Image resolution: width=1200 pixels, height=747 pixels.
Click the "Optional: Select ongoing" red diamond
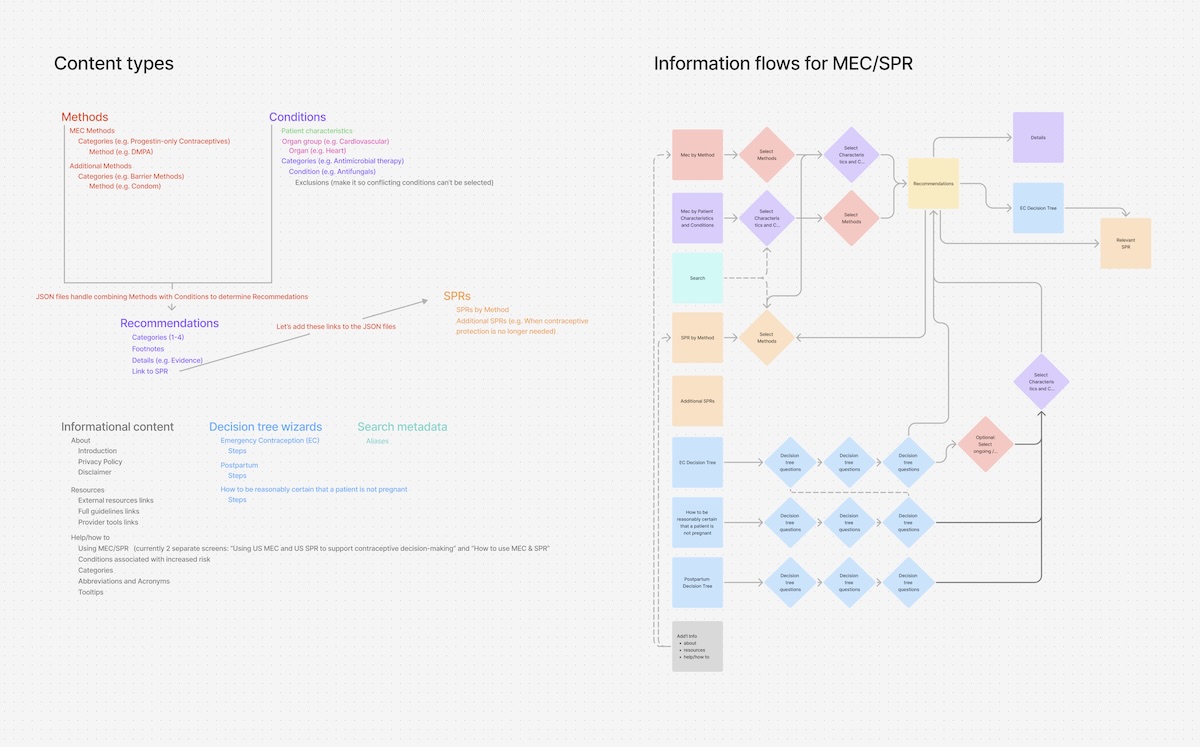point(984,443)
